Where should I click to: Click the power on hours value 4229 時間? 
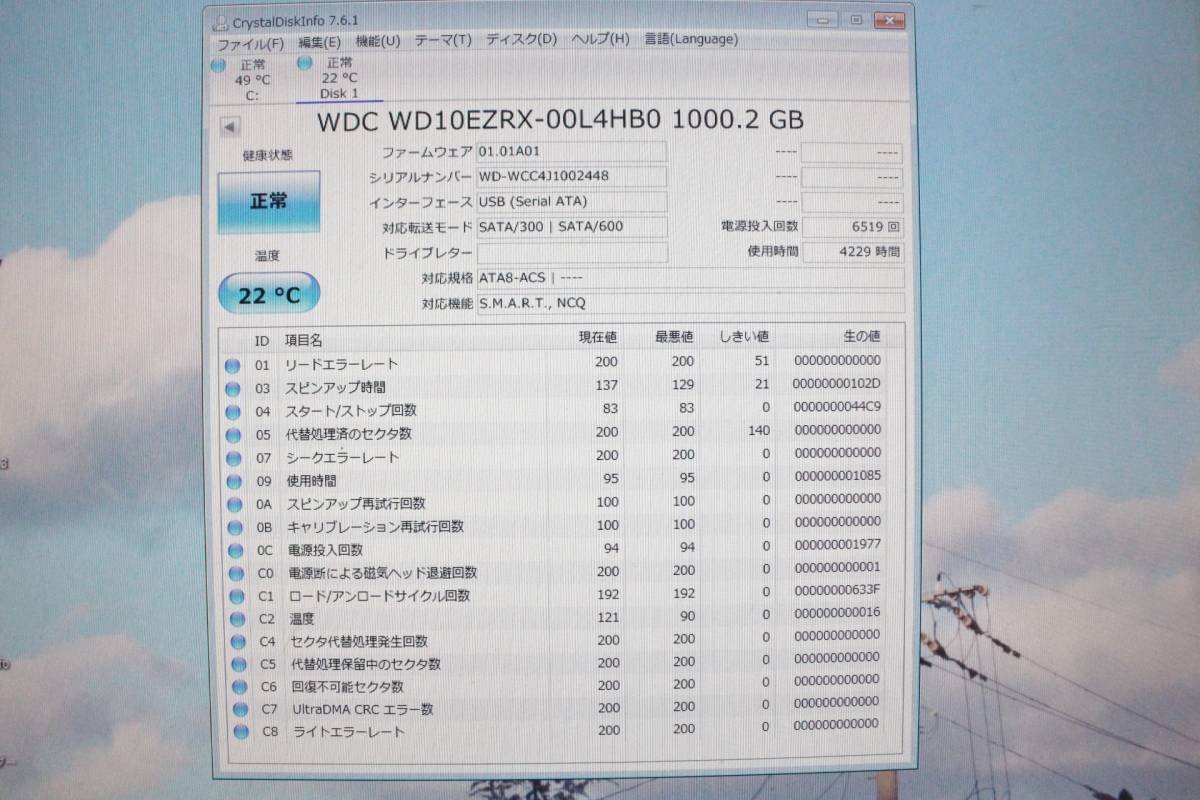(852, 252)
